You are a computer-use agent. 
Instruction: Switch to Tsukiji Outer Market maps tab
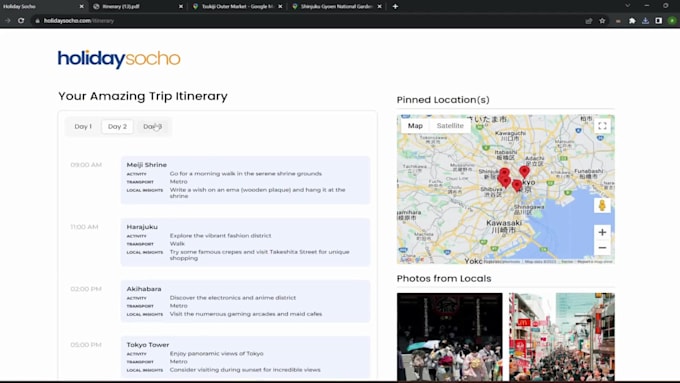pyautogui.click(x=237, y=7)
